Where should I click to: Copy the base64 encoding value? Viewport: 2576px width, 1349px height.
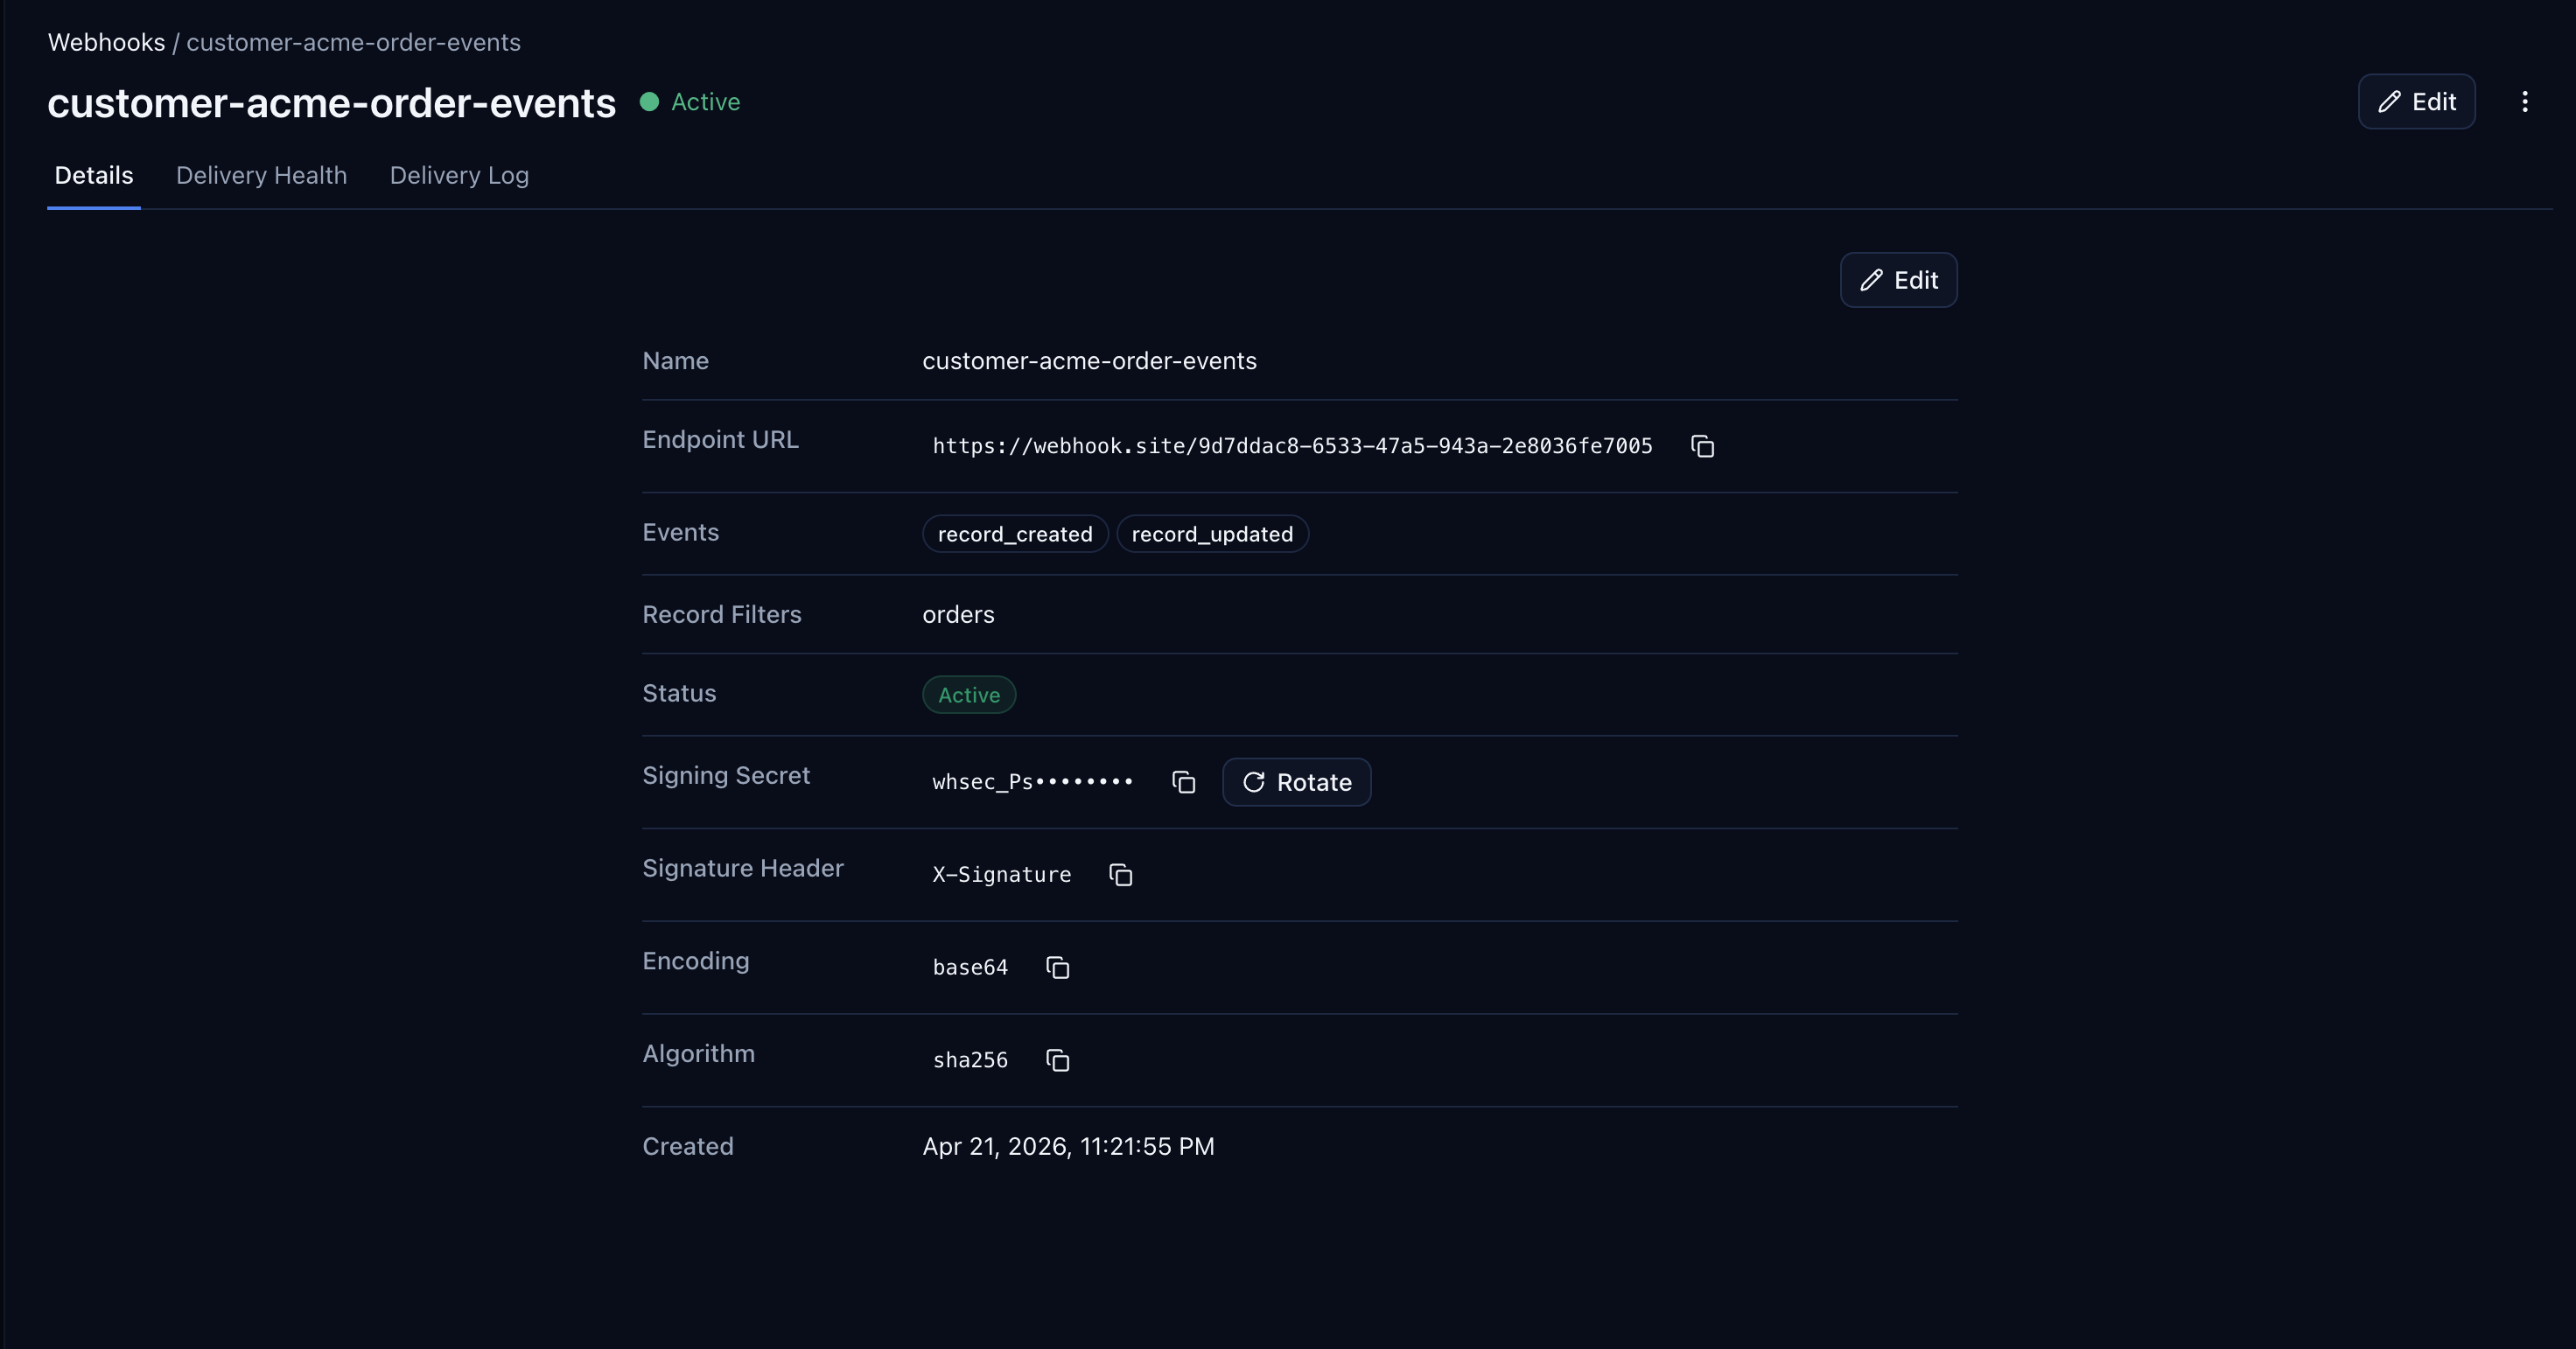click(x=1057, y=967)
